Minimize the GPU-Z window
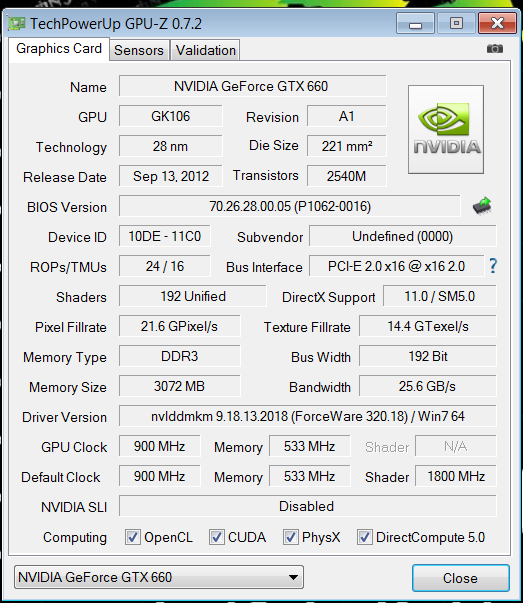This screenshot has width=523, height=603. tap(415, 23)
